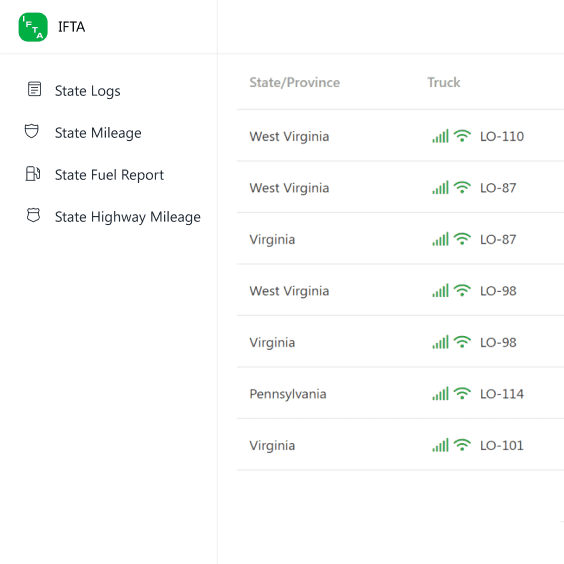Click signal bars next to LO-101
The height and width of the screenshot is (564, 564).
(x=440, y=445)
